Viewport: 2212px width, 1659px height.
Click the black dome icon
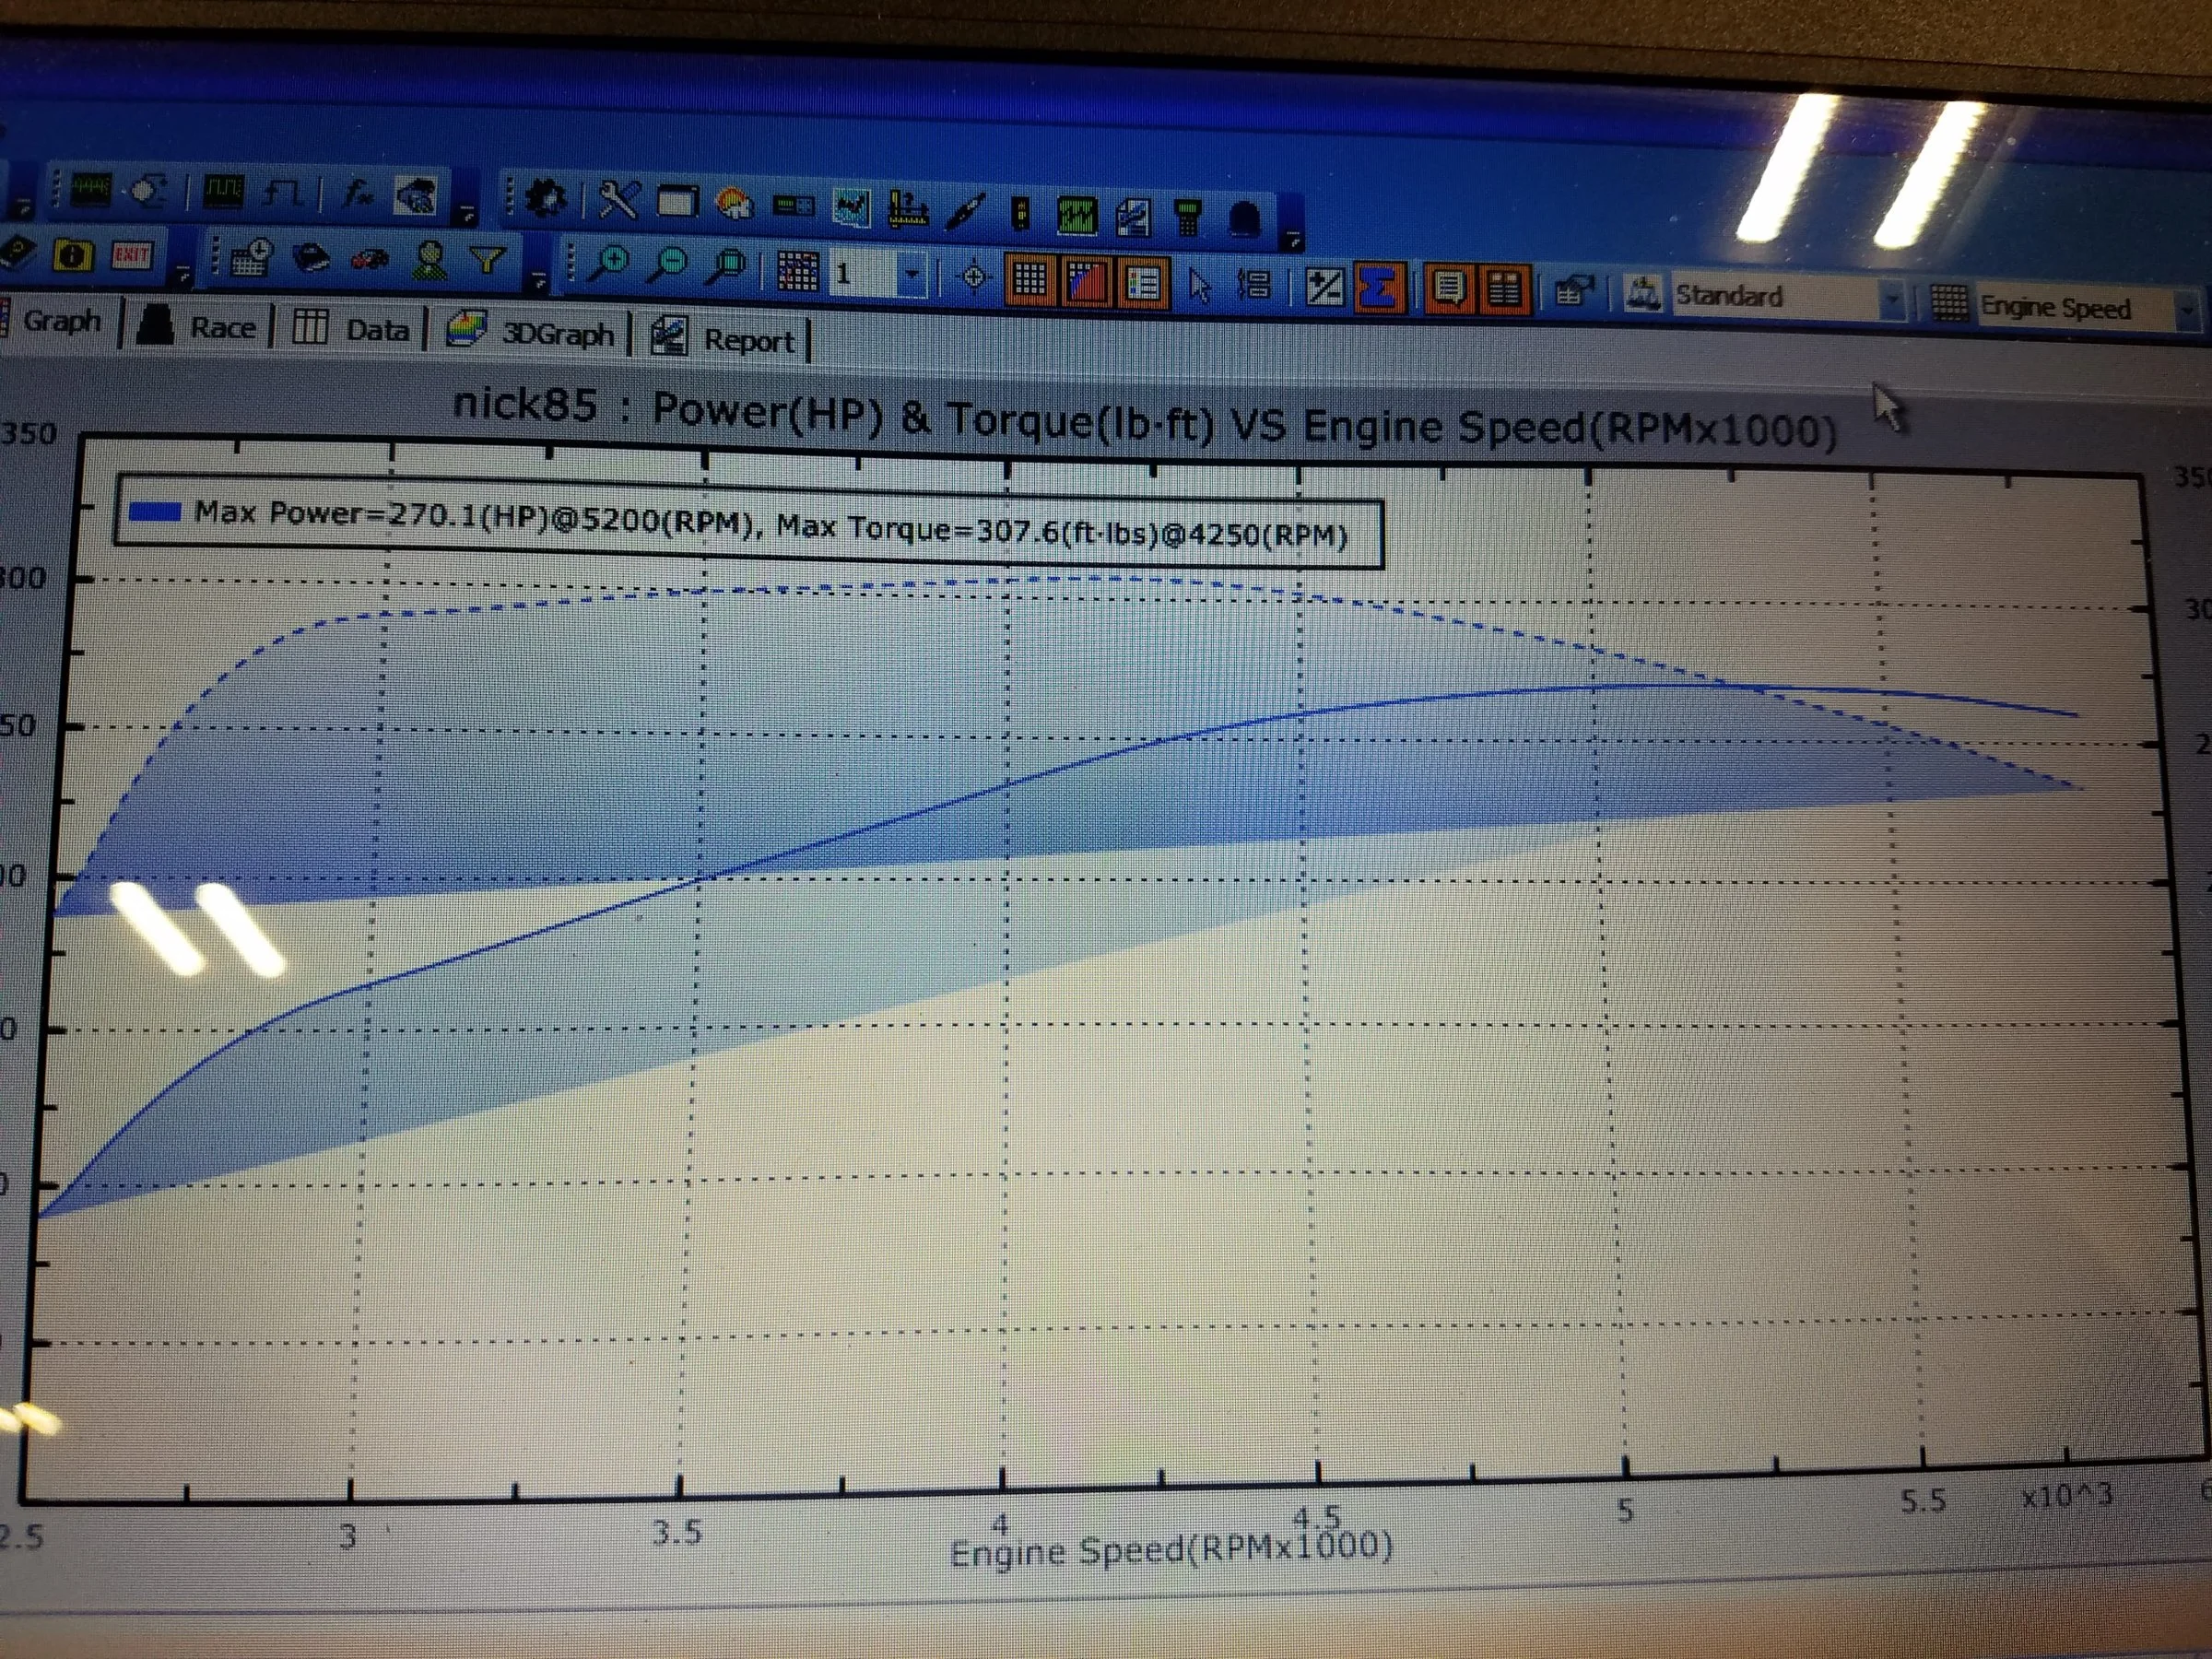[x=1244, y=219]
